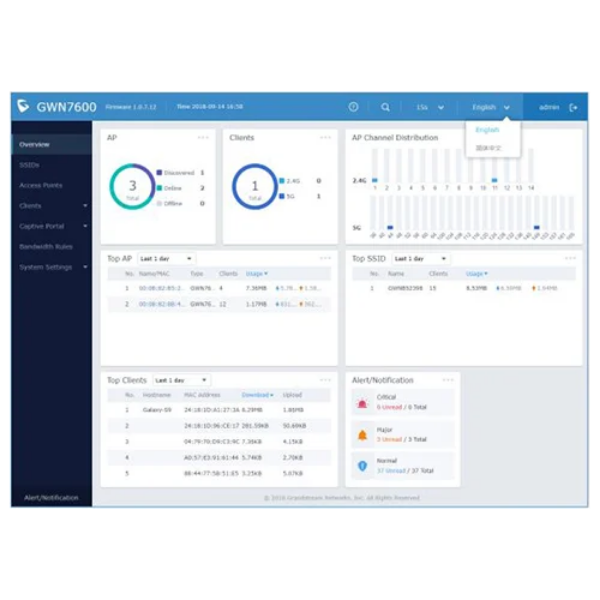The image size is (600, 600).
Task: Open Top SSID Last 1 day dropdown
Action: pyautogui.click(x=421, y=259)
